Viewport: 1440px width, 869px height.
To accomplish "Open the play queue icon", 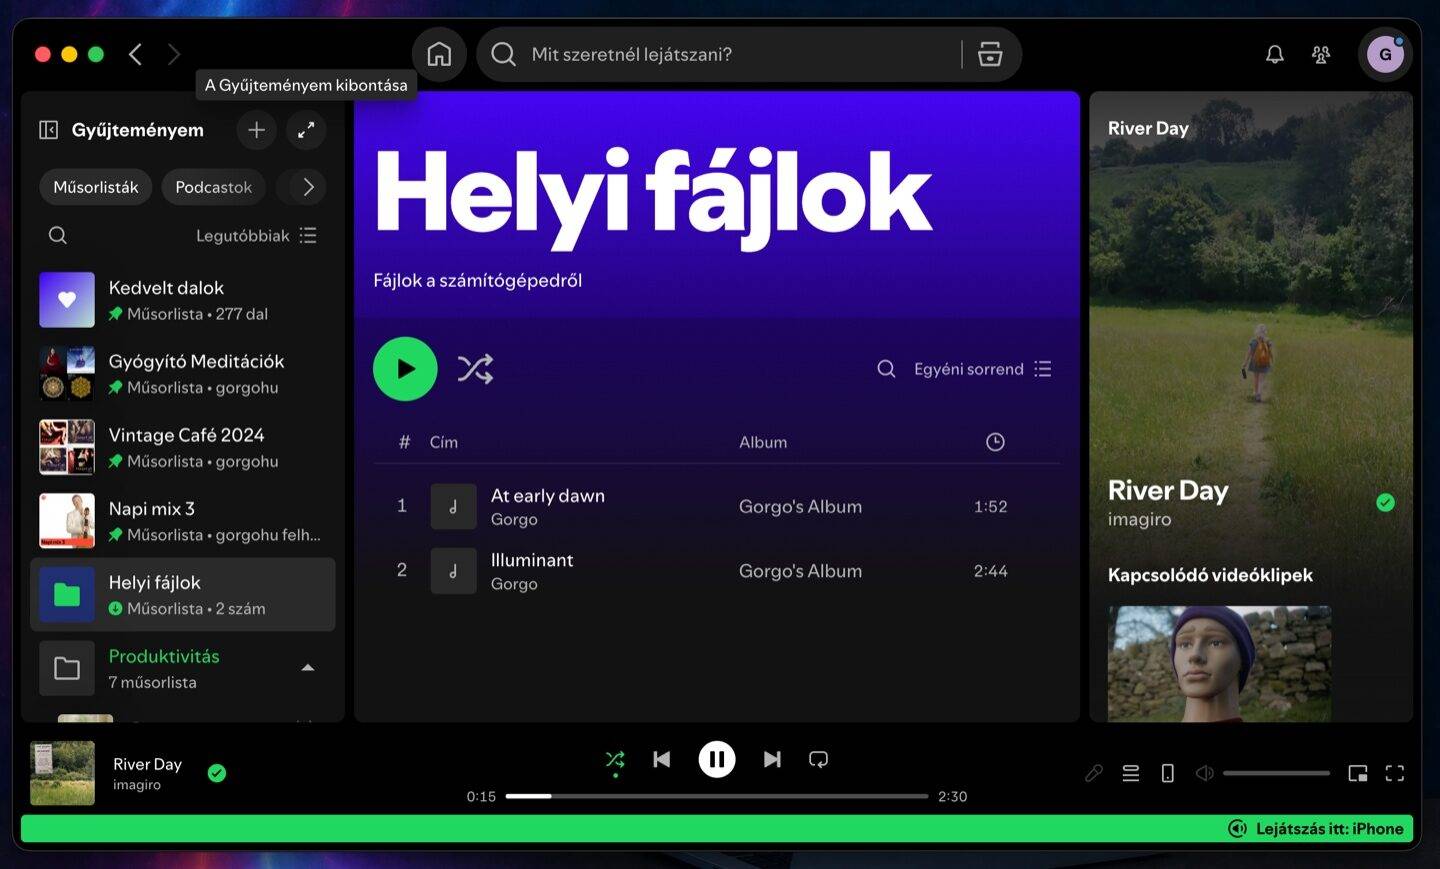I will 1131,773.
